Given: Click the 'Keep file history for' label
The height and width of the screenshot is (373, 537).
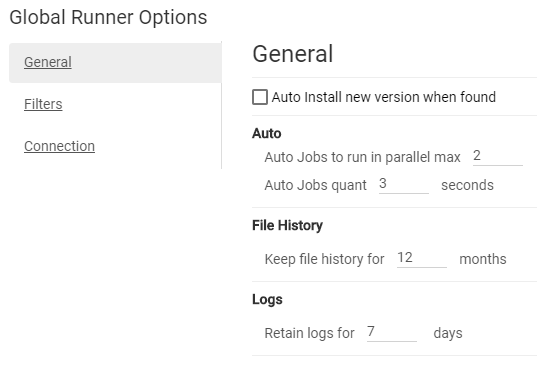Looking at the screenshot, I should 324,259.
